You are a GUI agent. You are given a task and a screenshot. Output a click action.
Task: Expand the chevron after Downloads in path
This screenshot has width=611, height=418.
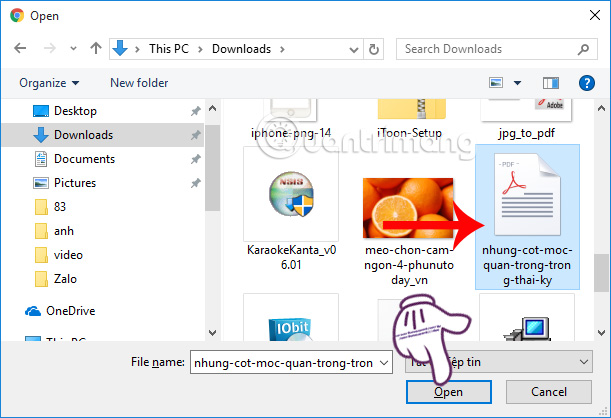(282, 49)
